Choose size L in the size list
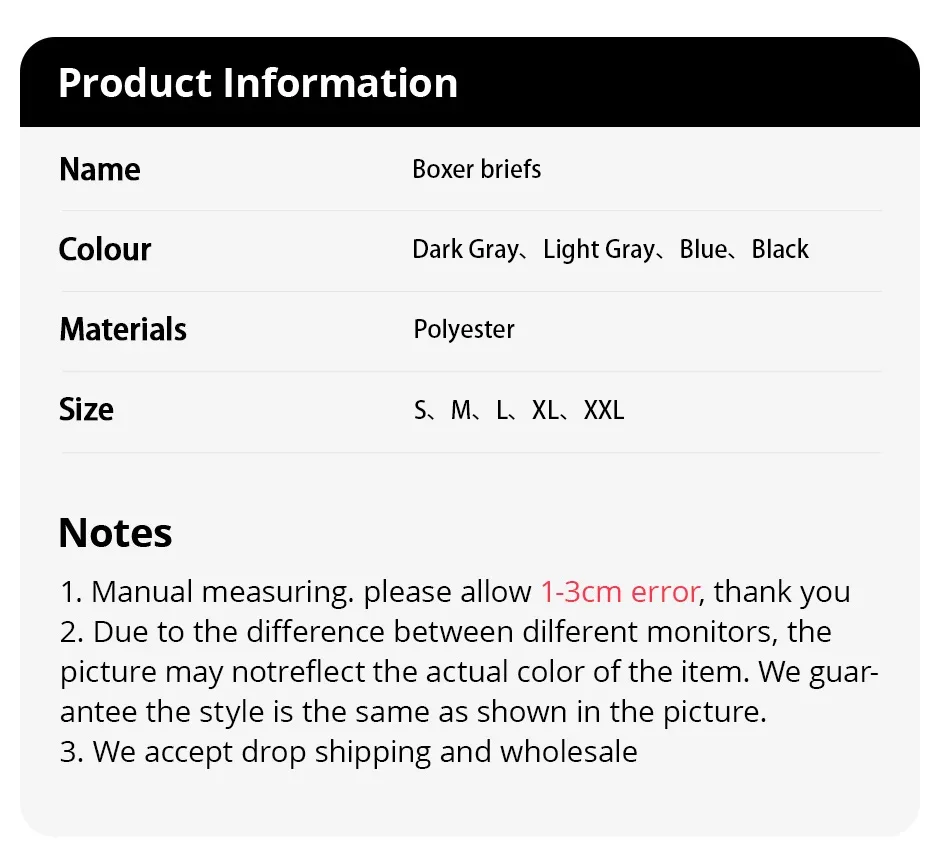940x846 pixels. click(502, 410)
